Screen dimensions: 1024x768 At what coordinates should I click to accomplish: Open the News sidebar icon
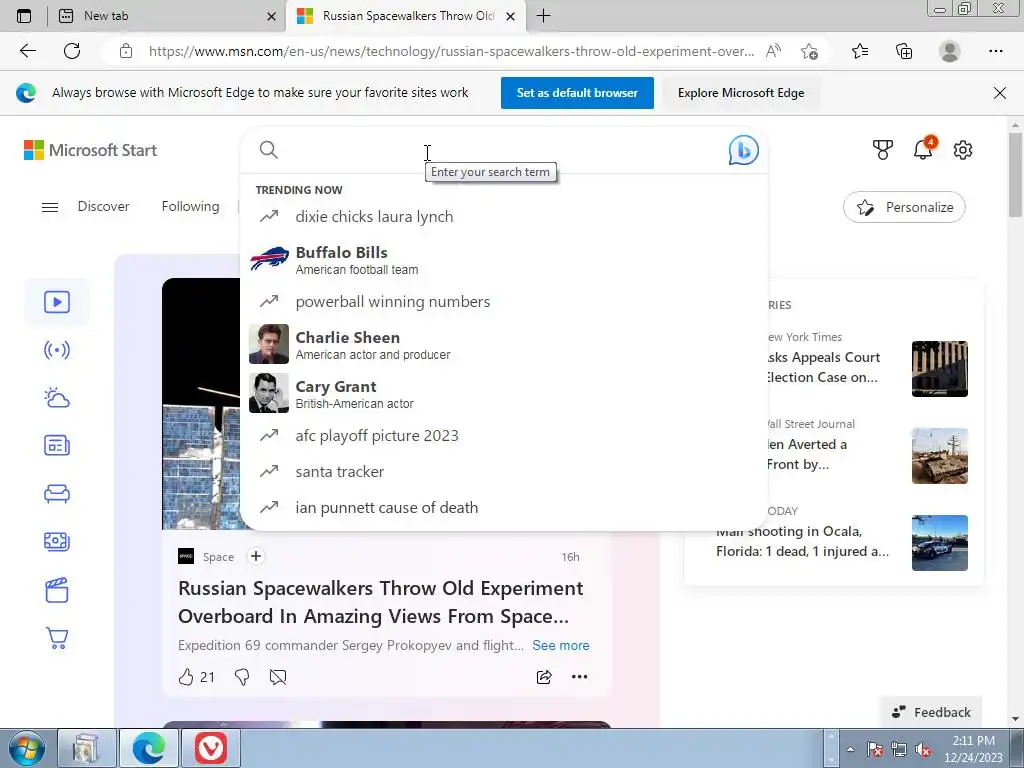57,445
